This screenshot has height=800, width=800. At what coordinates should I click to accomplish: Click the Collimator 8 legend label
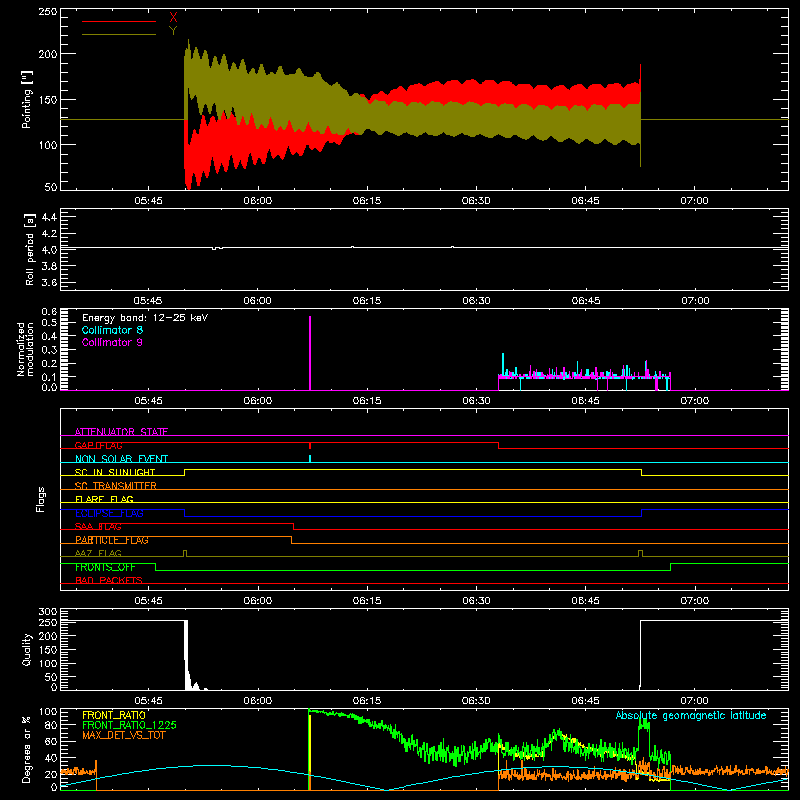(112, 330)
